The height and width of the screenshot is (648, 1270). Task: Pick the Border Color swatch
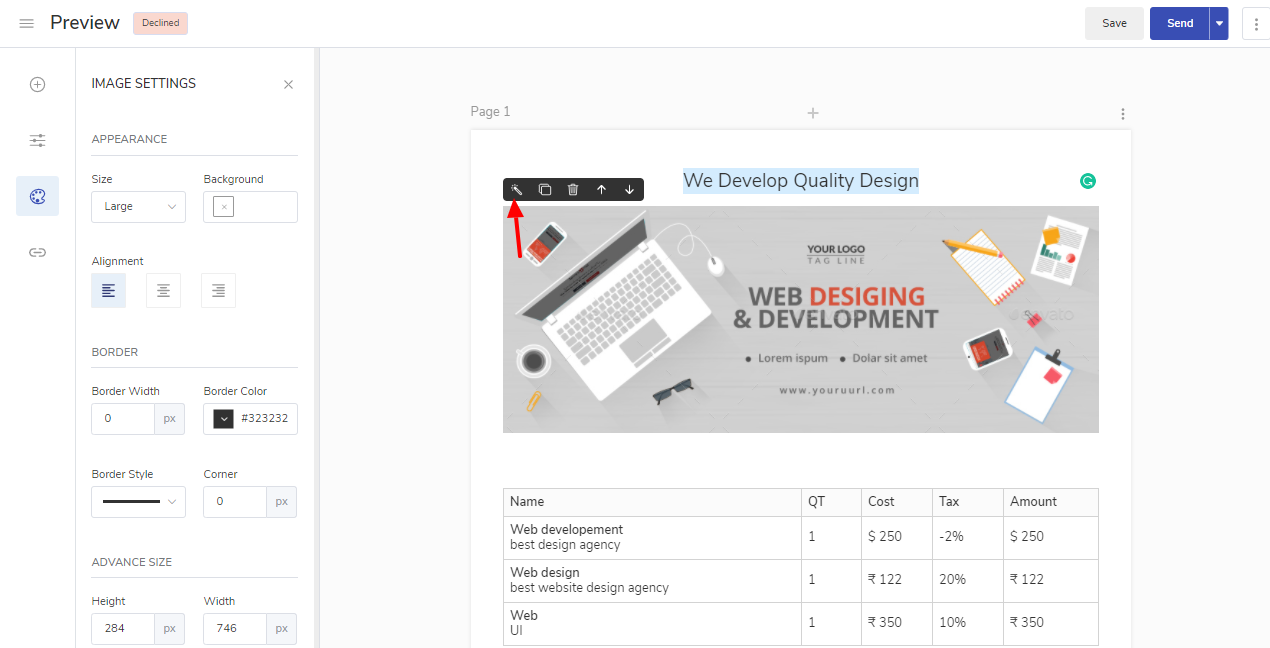pyautogui.click(x=224, y=419)
